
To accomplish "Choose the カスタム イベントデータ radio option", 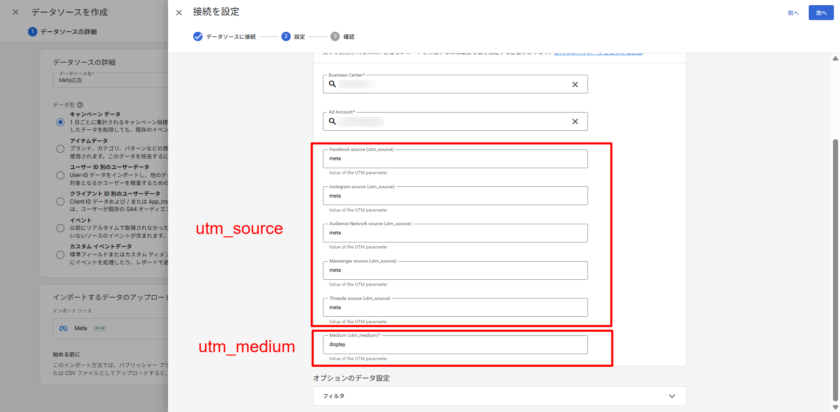I will click(x=60, y=253).
